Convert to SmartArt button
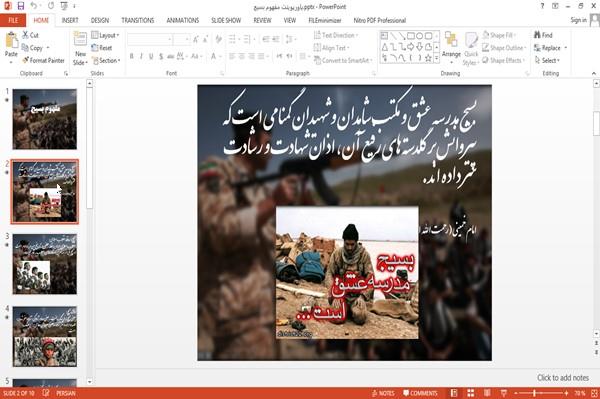 pyautogui.click(x=343, y=60)
